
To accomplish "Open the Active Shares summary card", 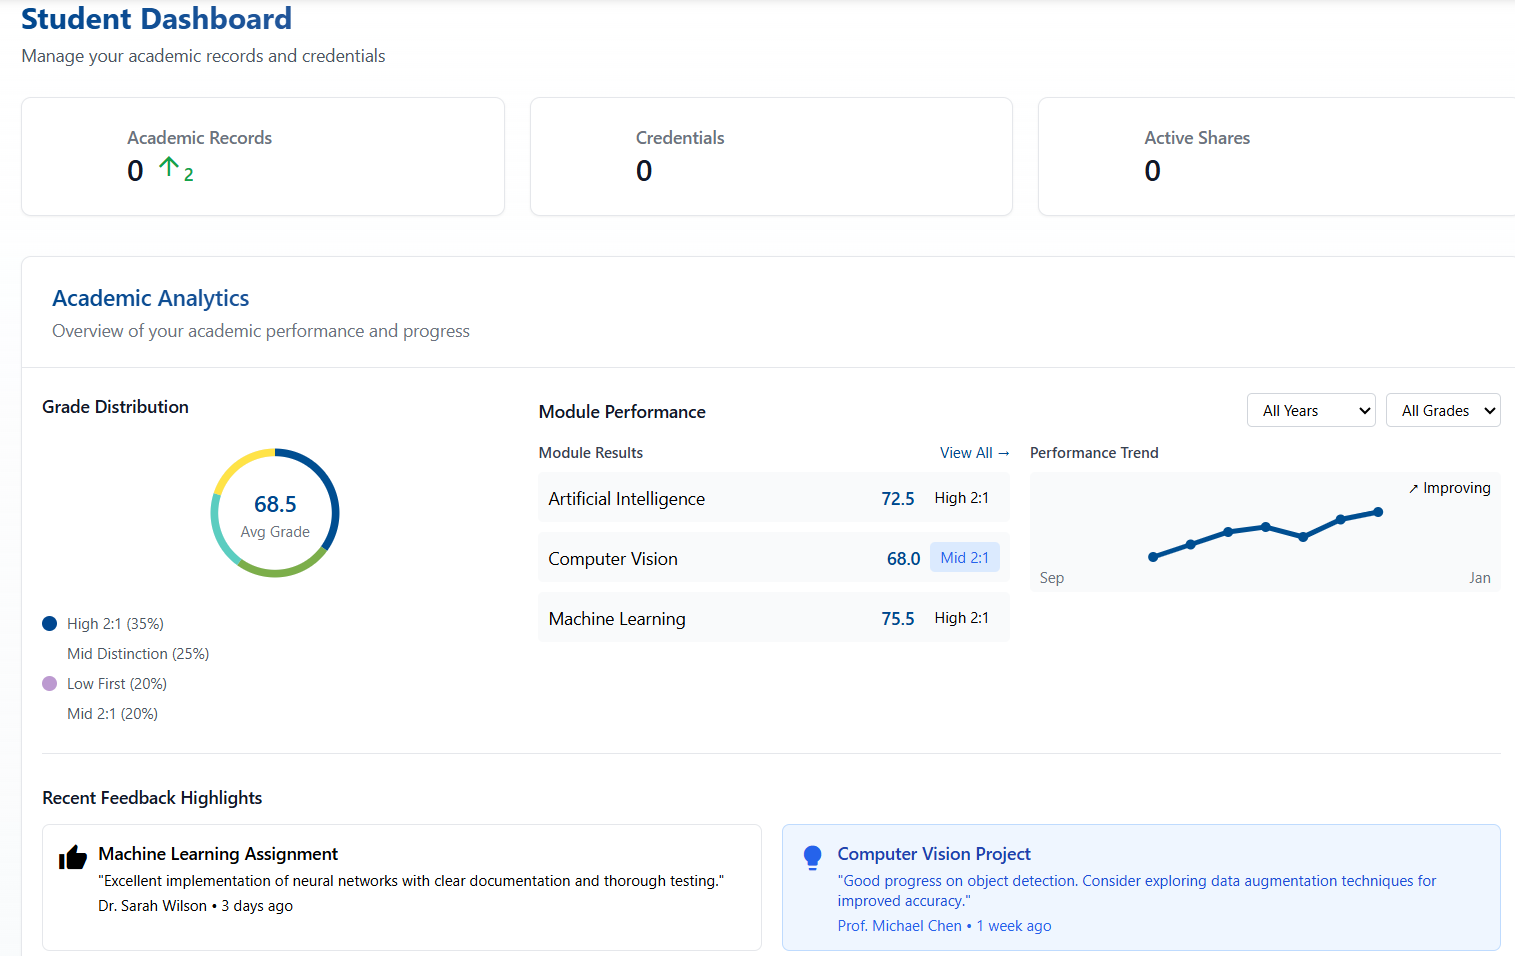I will click(1275, 156).
